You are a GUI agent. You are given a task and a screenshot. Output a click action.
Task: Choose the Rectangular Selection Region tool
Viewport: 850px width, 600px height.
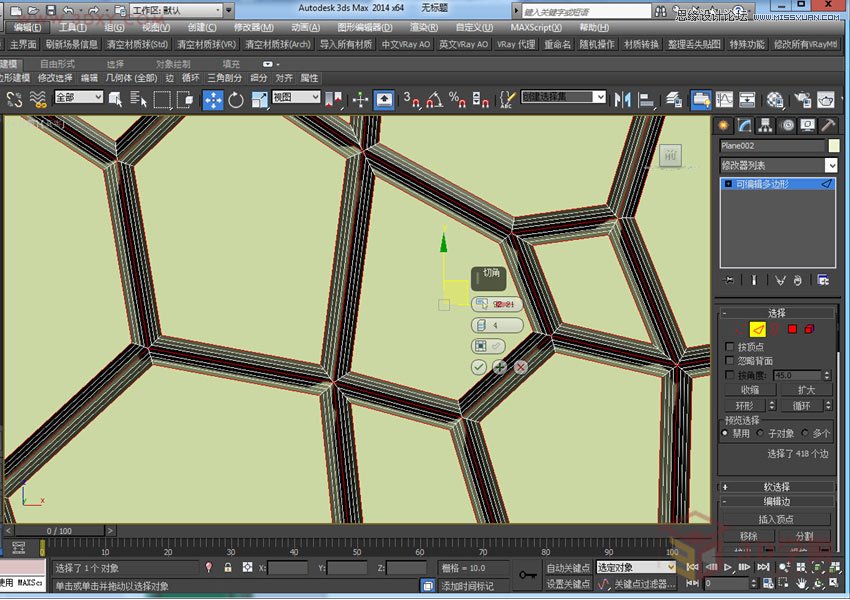162,100
